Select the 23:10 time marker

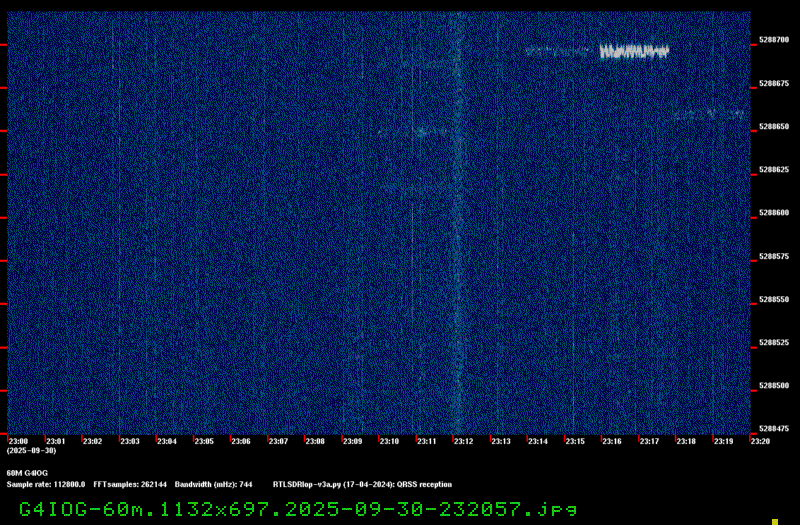click(x=389, y=441)
